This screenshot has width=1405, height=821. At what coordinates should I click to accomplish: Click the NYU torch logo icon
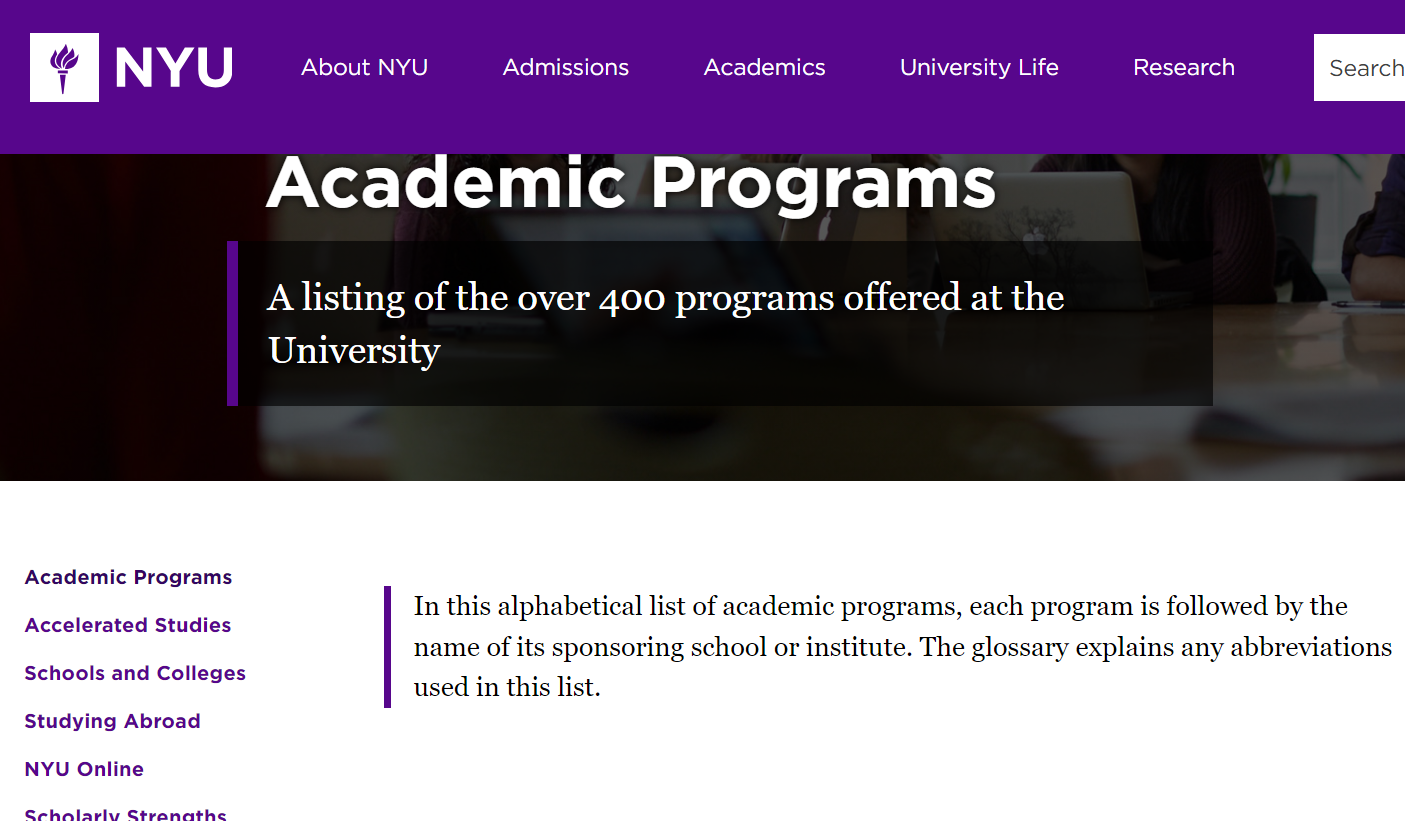point(64,68)
